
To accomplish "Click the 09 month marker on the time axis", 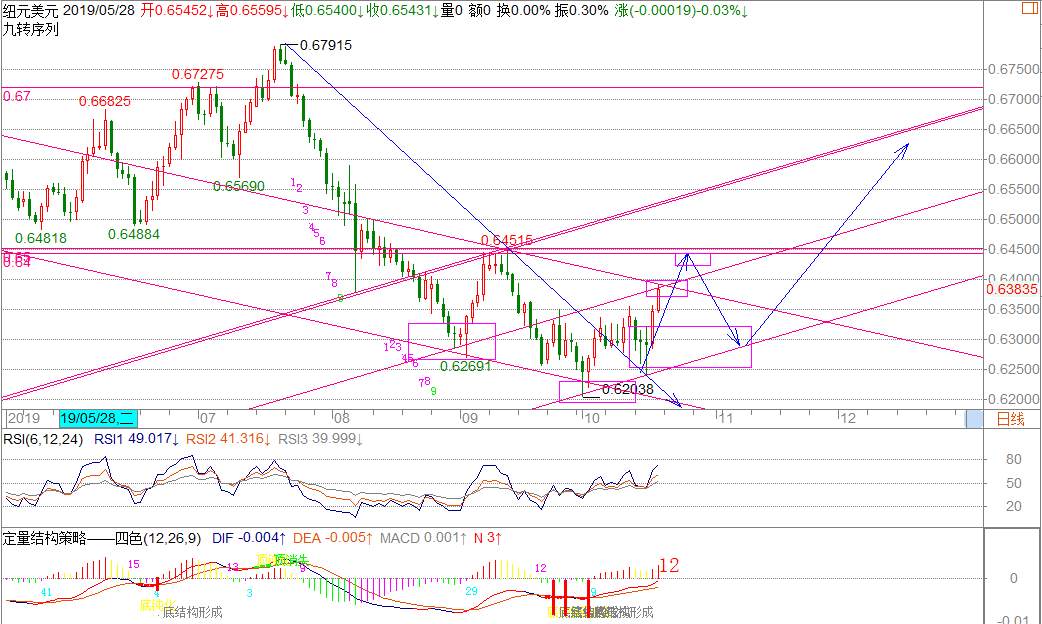I will point(470,418).
